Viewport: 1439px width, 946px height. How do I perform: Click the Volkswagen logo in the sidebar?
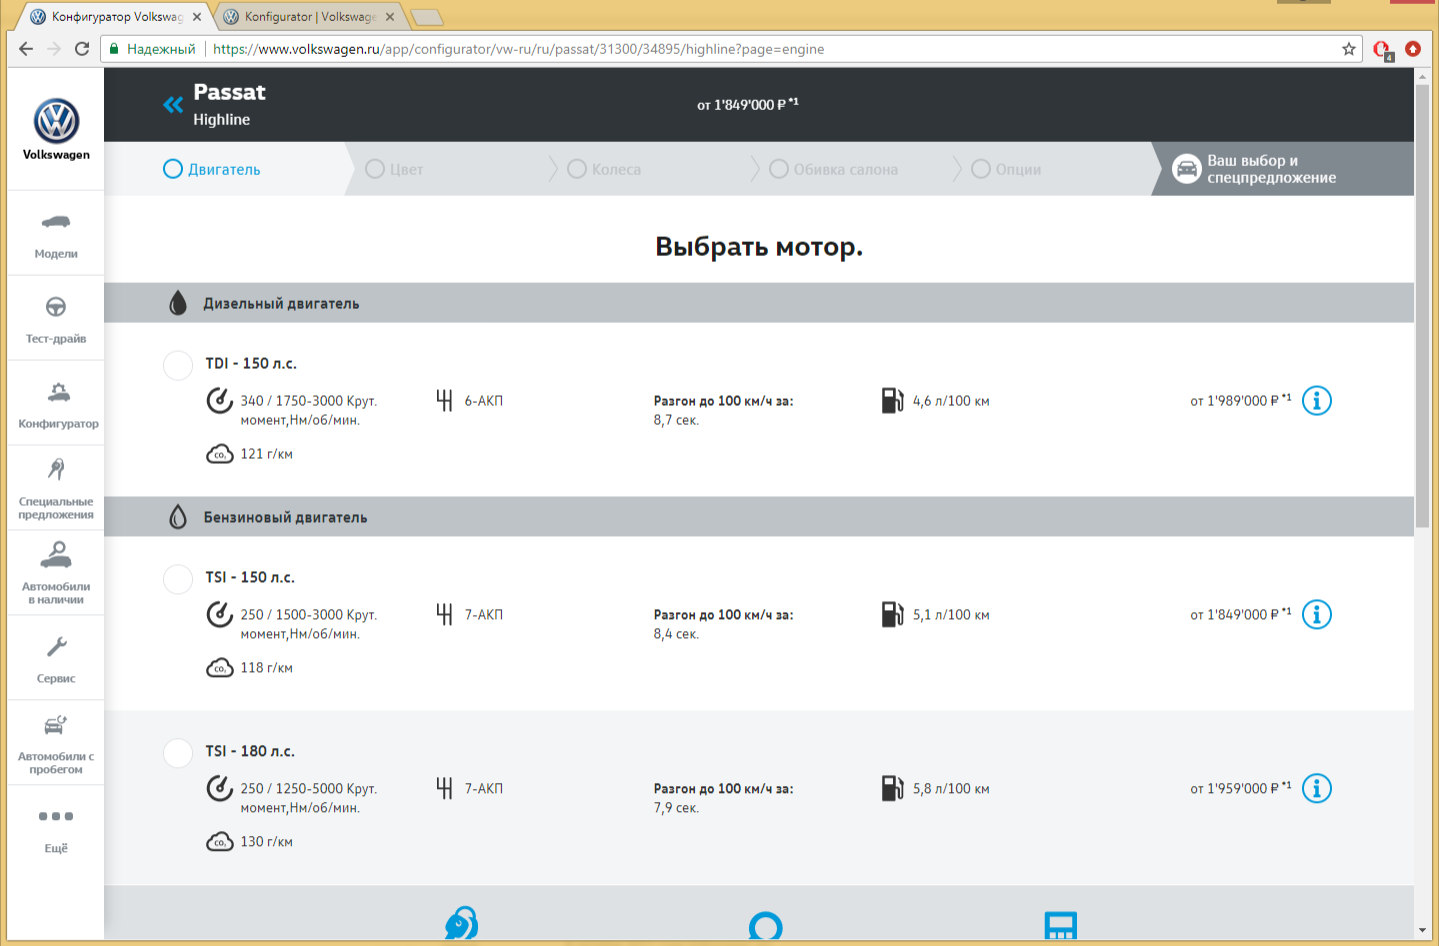[56, 121]
